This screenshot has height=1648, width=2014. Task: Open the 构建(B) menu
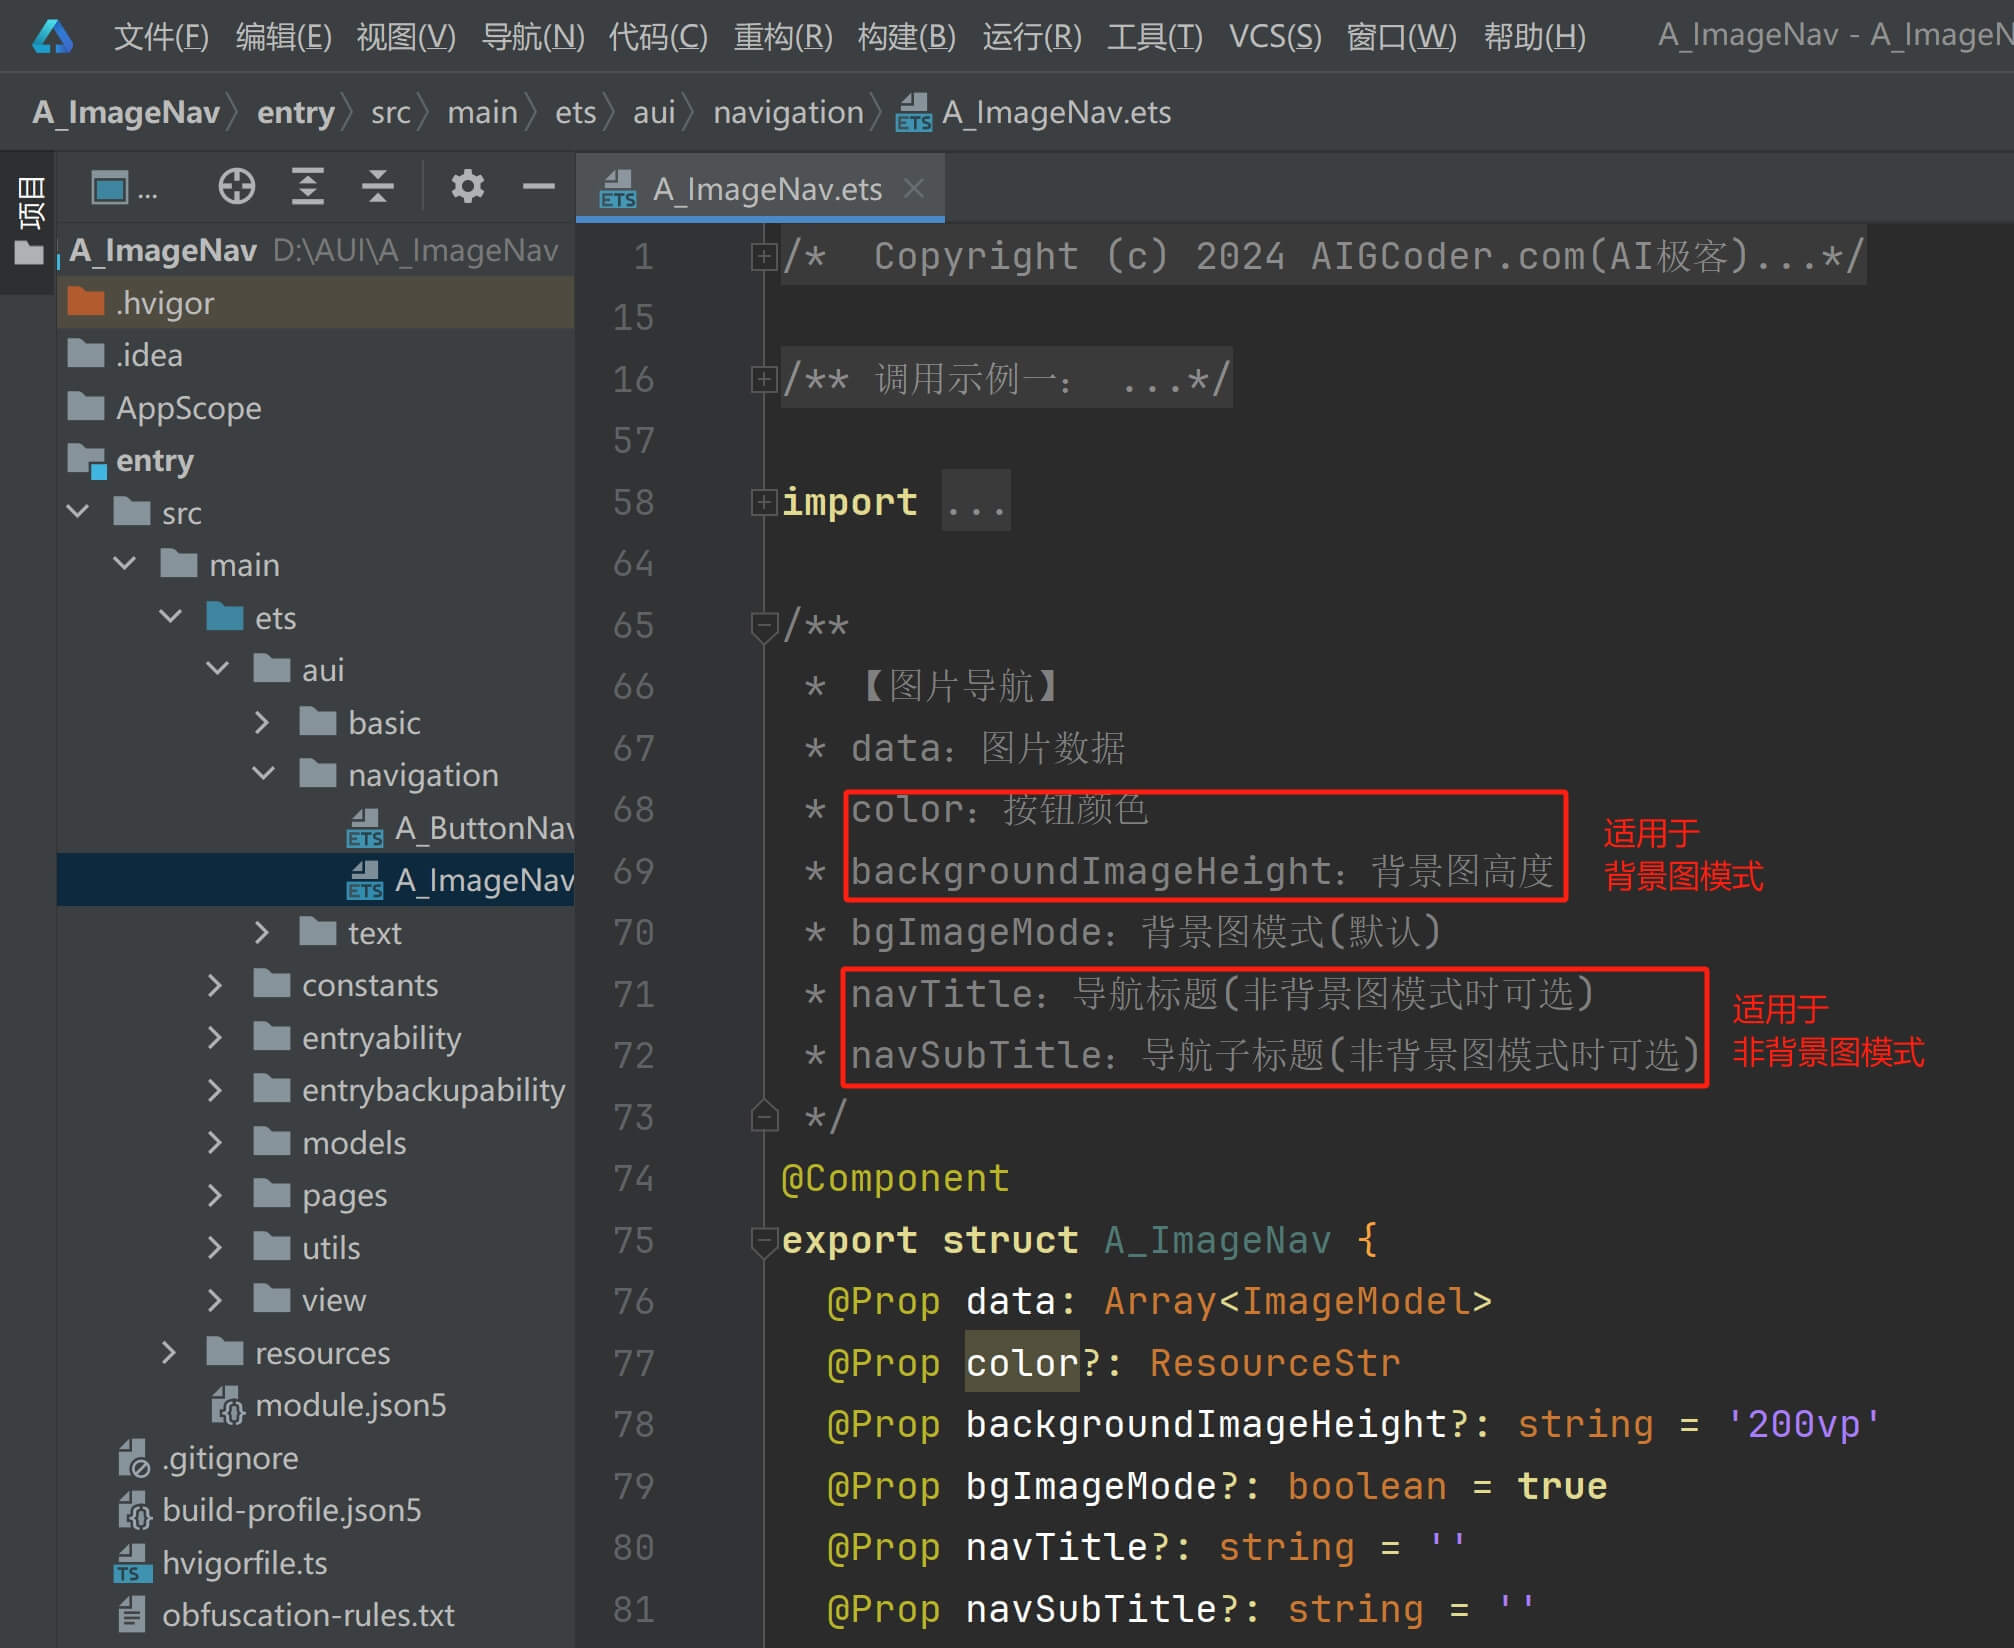[906, 38]
